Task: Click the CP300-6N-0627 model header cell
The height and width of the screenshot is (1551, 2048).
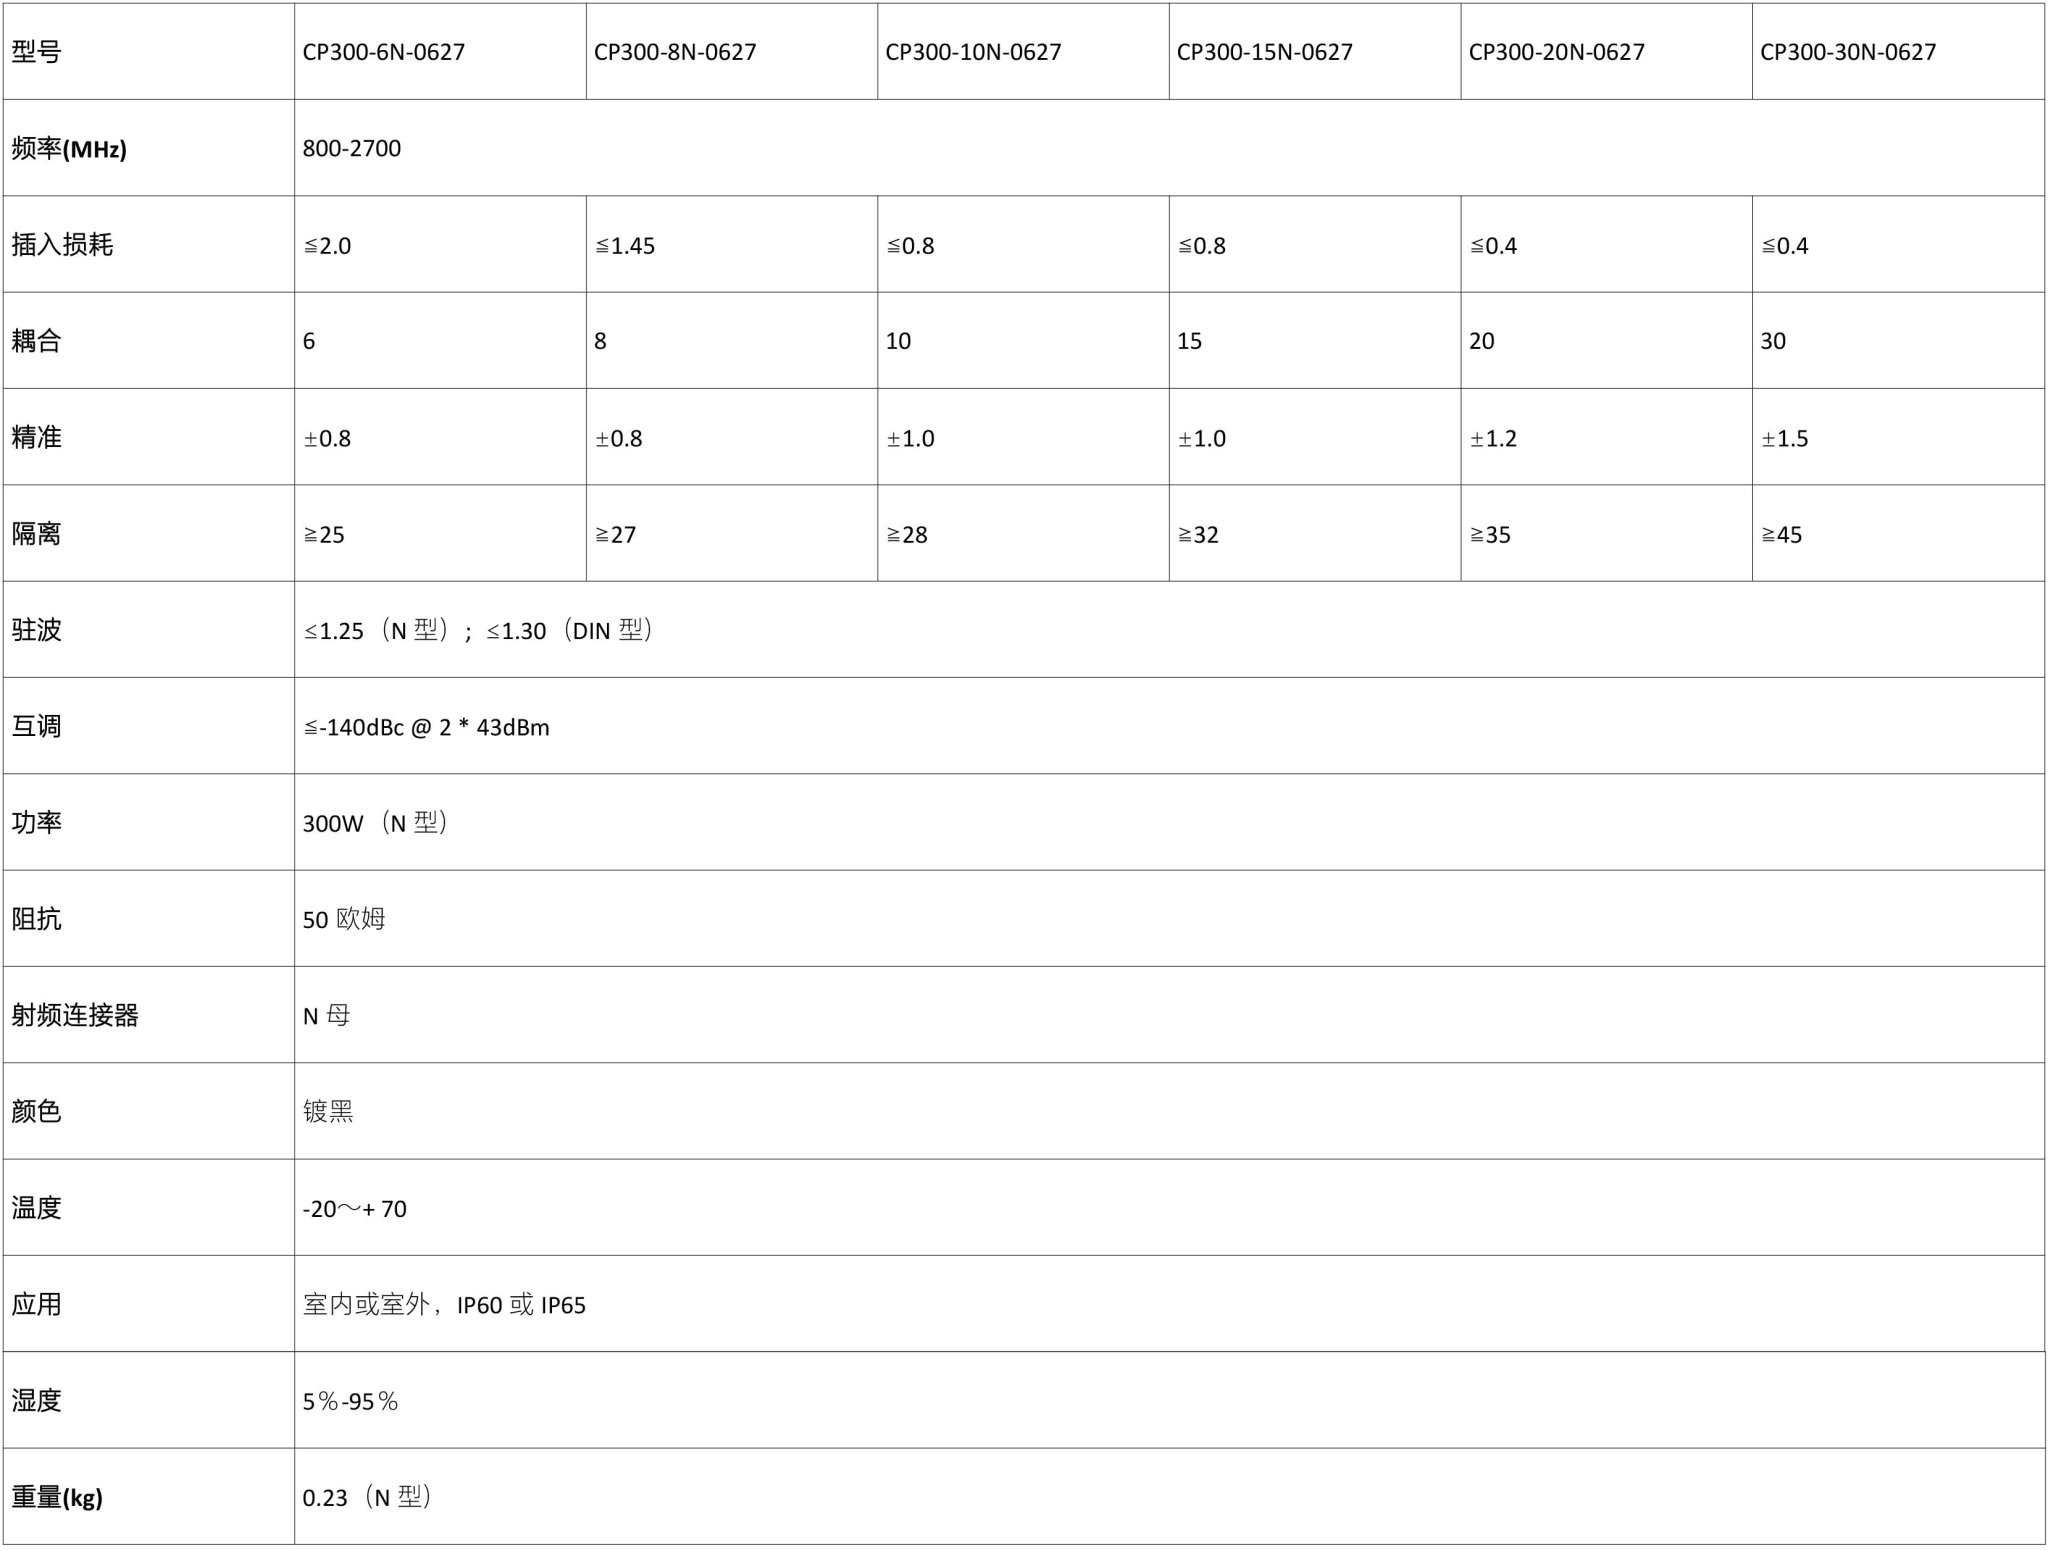Action: (440, 51)
